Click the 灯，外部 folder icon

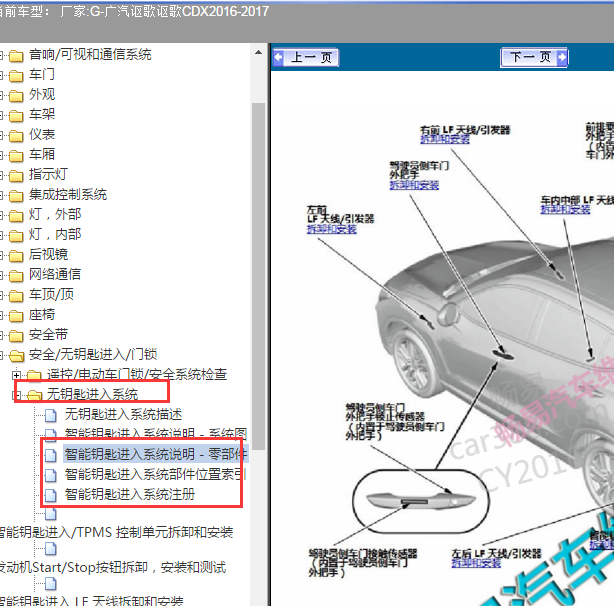(x=16, y=216)
